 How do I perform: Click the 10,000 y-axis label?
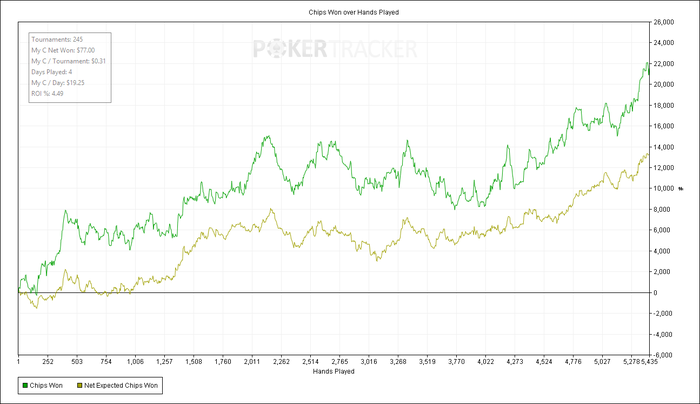pyautogui.click(x=664, y=188)
